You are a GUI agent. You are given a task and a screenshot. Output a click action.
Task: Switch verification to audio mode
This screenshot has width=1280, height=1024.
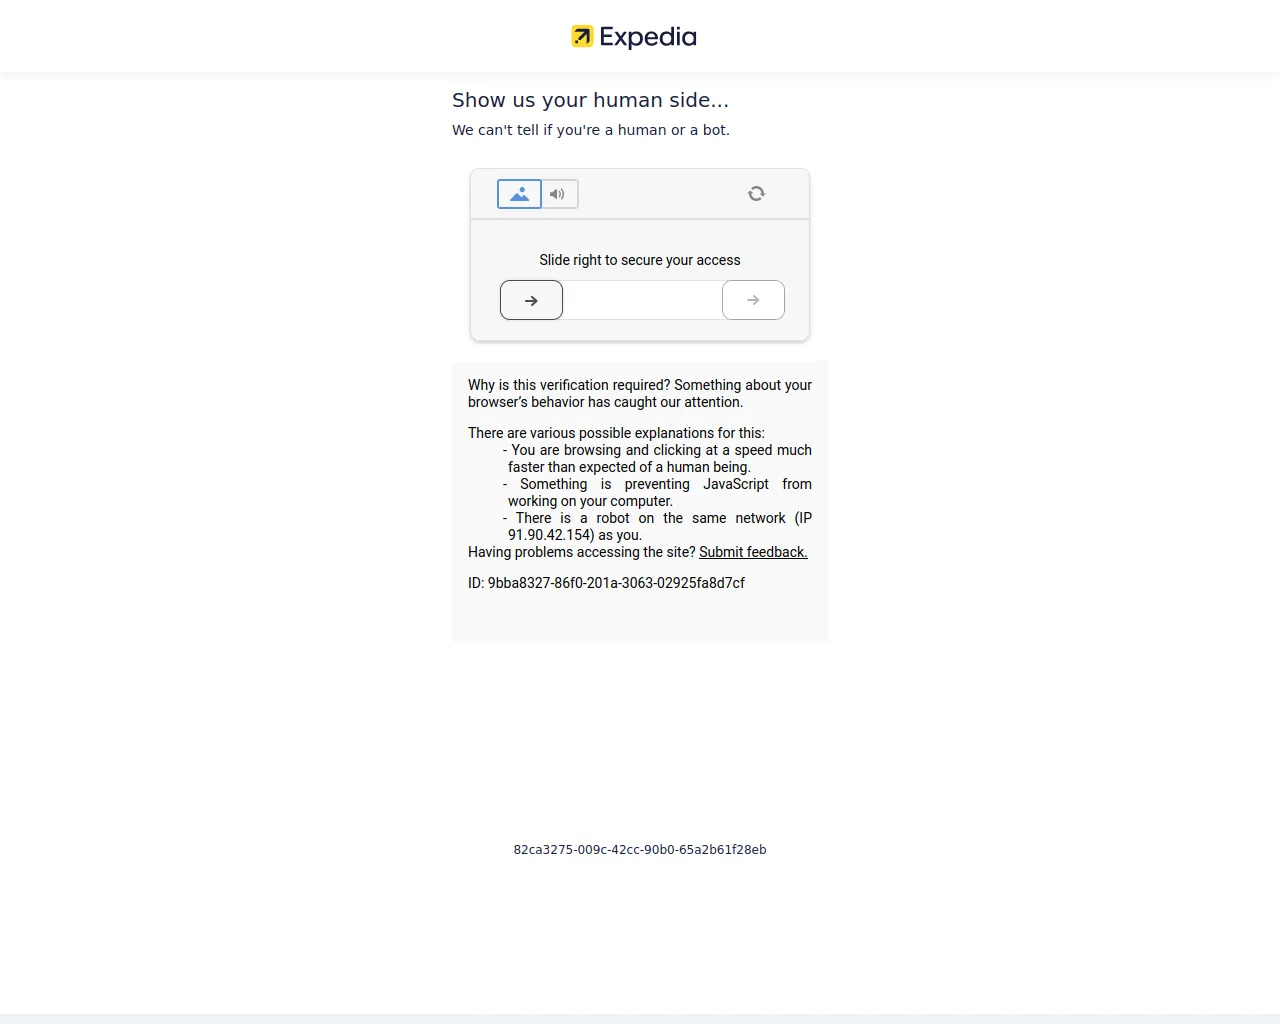pos(558,194)
